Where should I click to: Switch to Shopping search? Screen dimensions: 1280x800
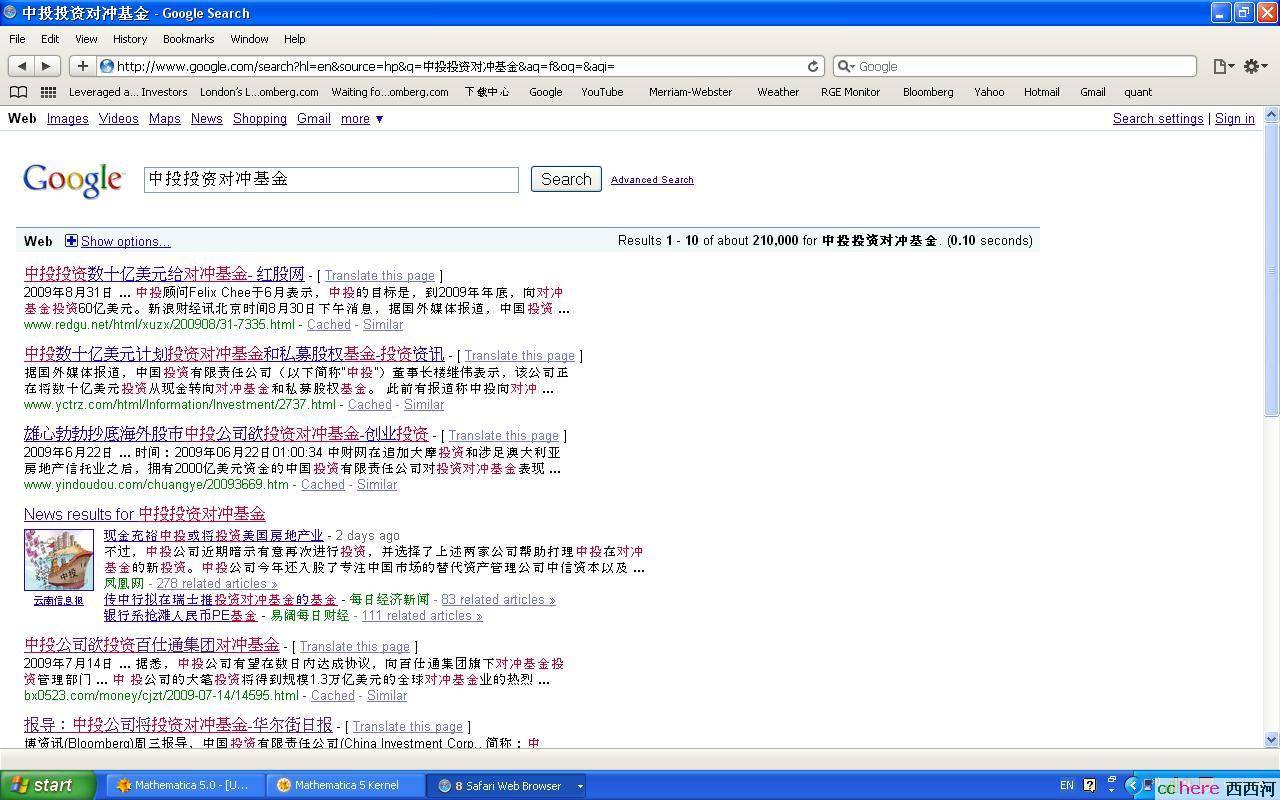click(260, 119)
